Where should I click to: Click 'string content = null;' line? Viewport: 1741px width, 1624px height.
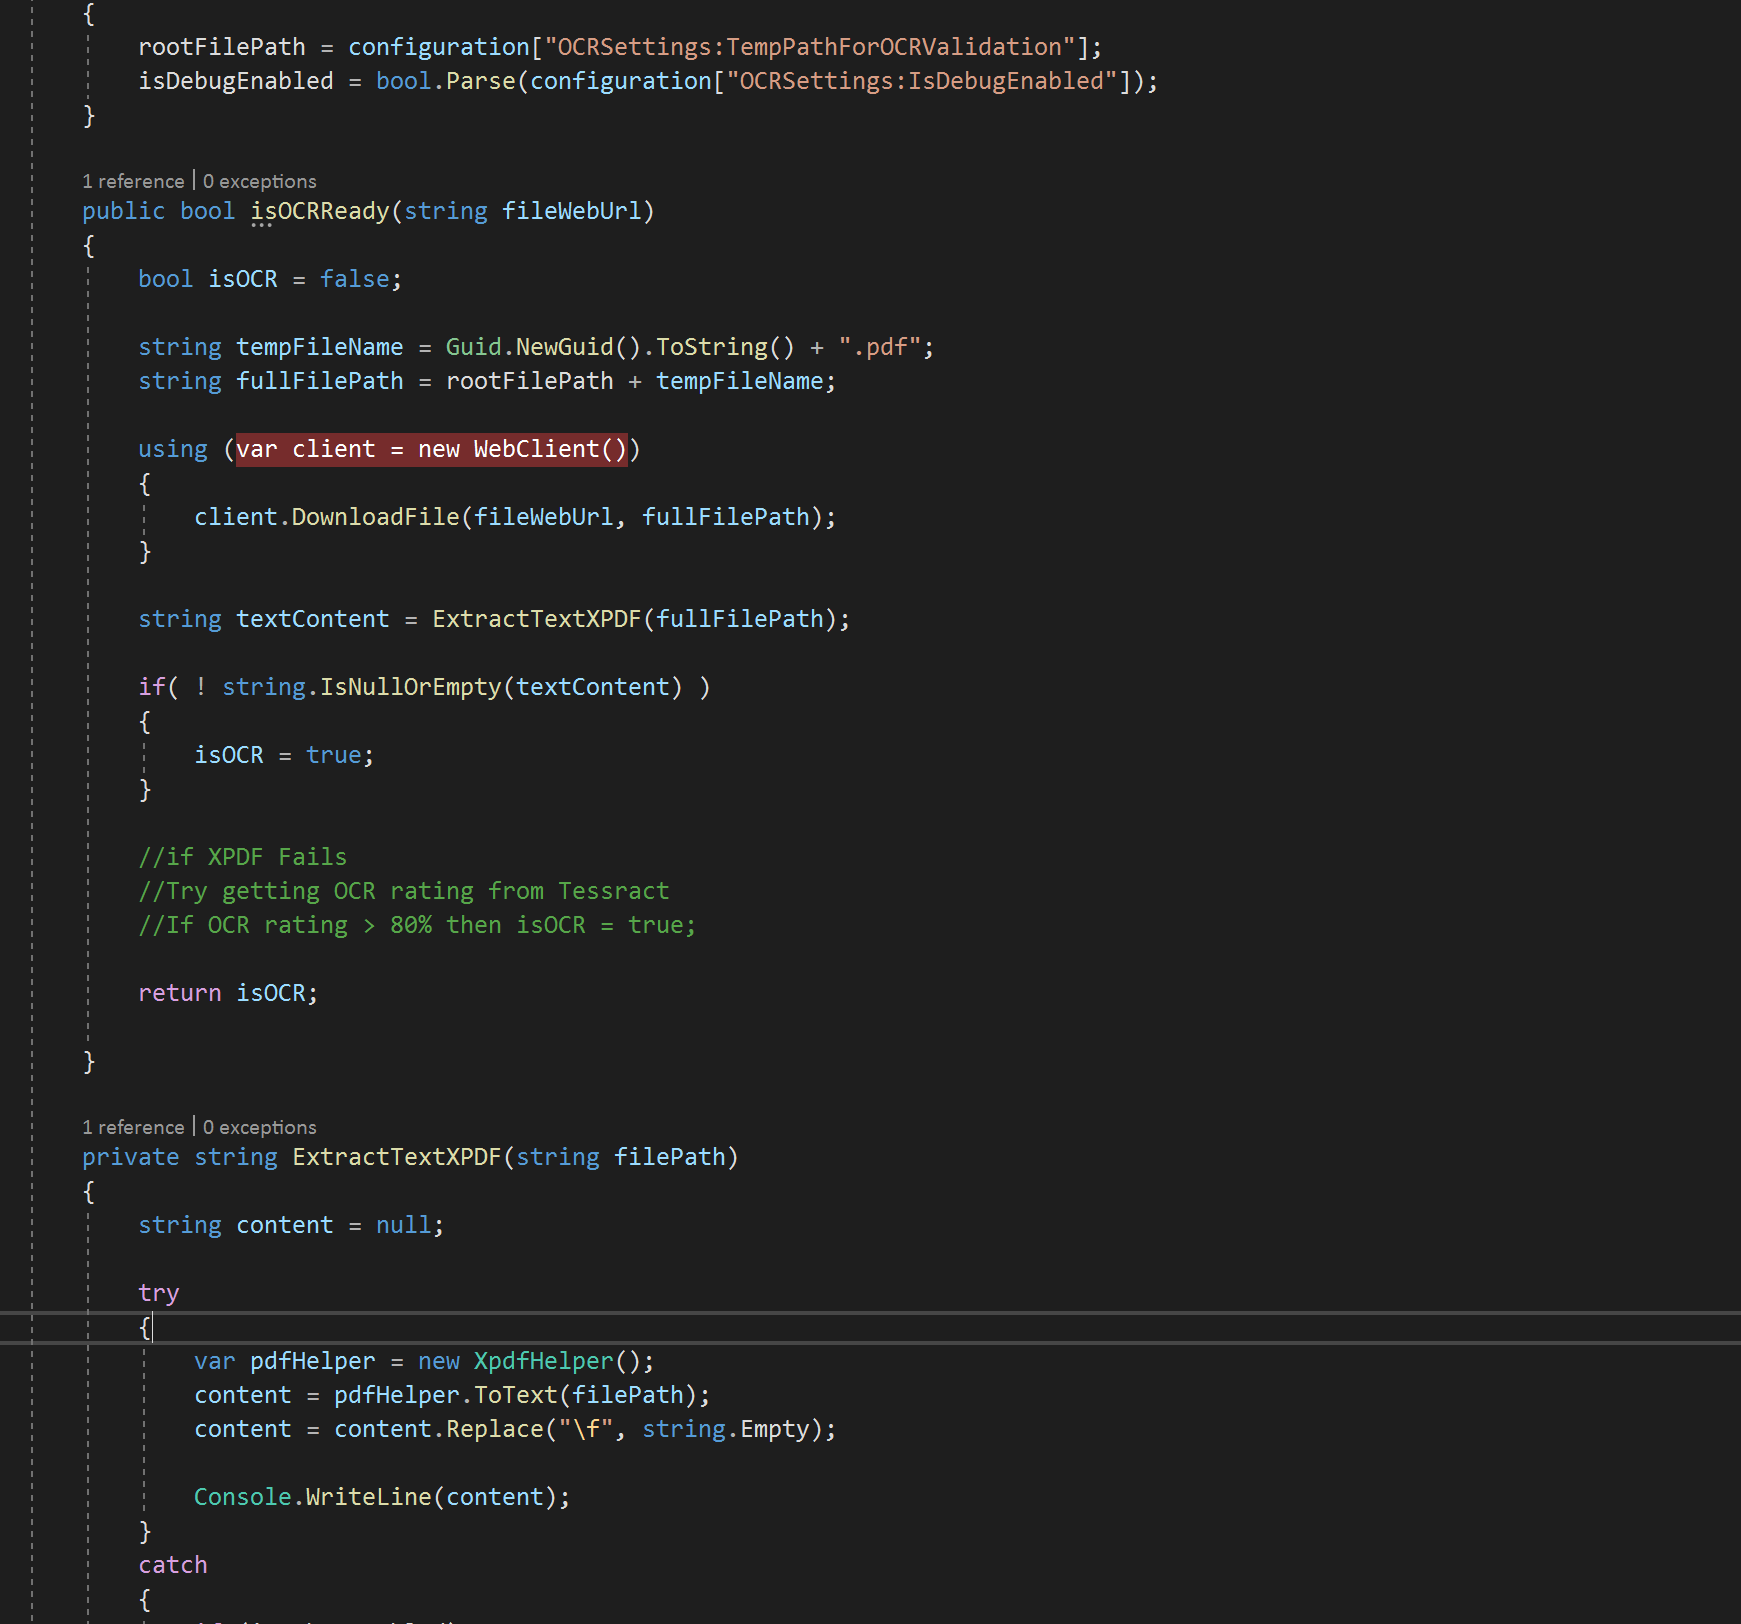(x=291, y=1225)
